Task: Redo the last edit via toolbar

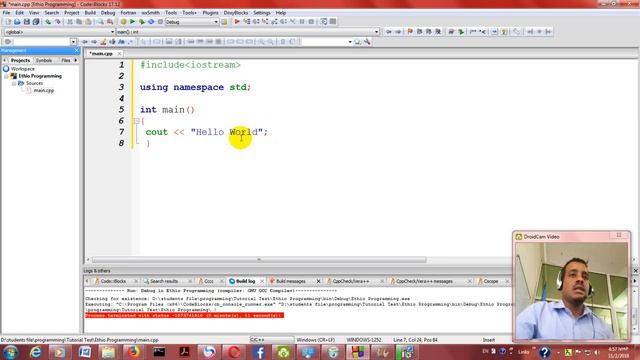Action: point(58,22)
